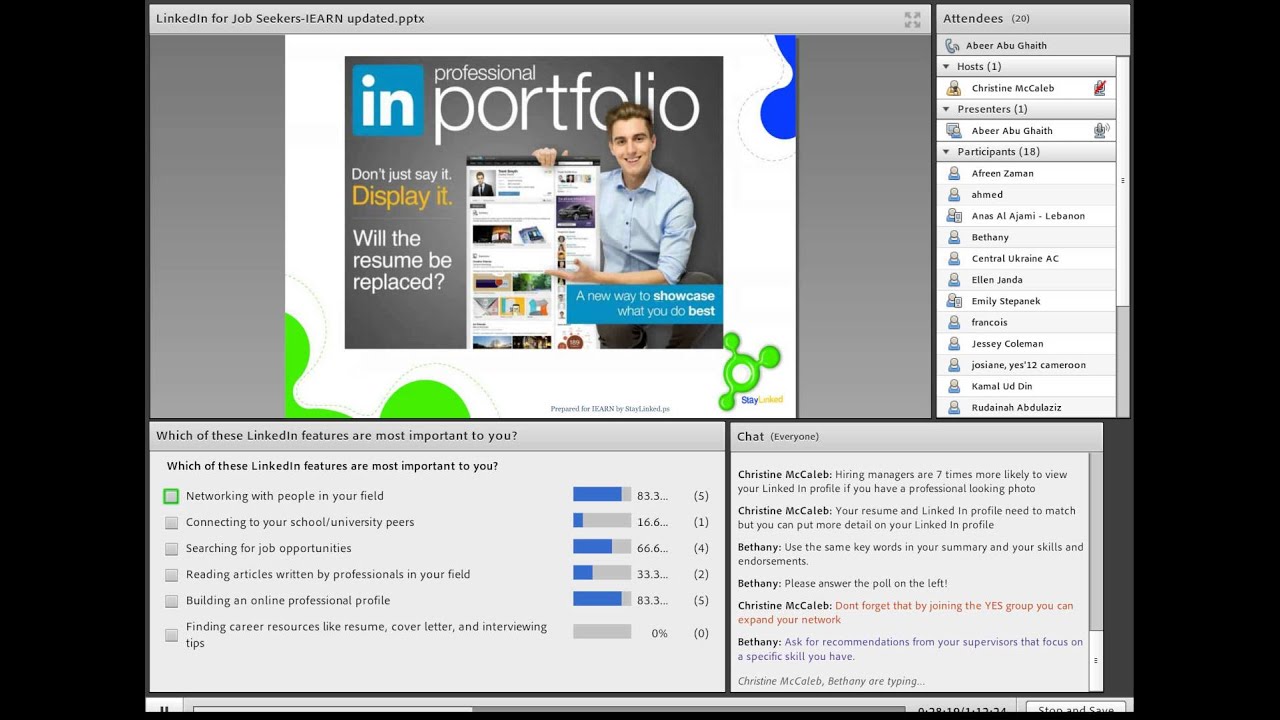Collapse the Presenters (1) group
Image resolution: width=1280 pixels, height=720 pixels.
[946, 109]
